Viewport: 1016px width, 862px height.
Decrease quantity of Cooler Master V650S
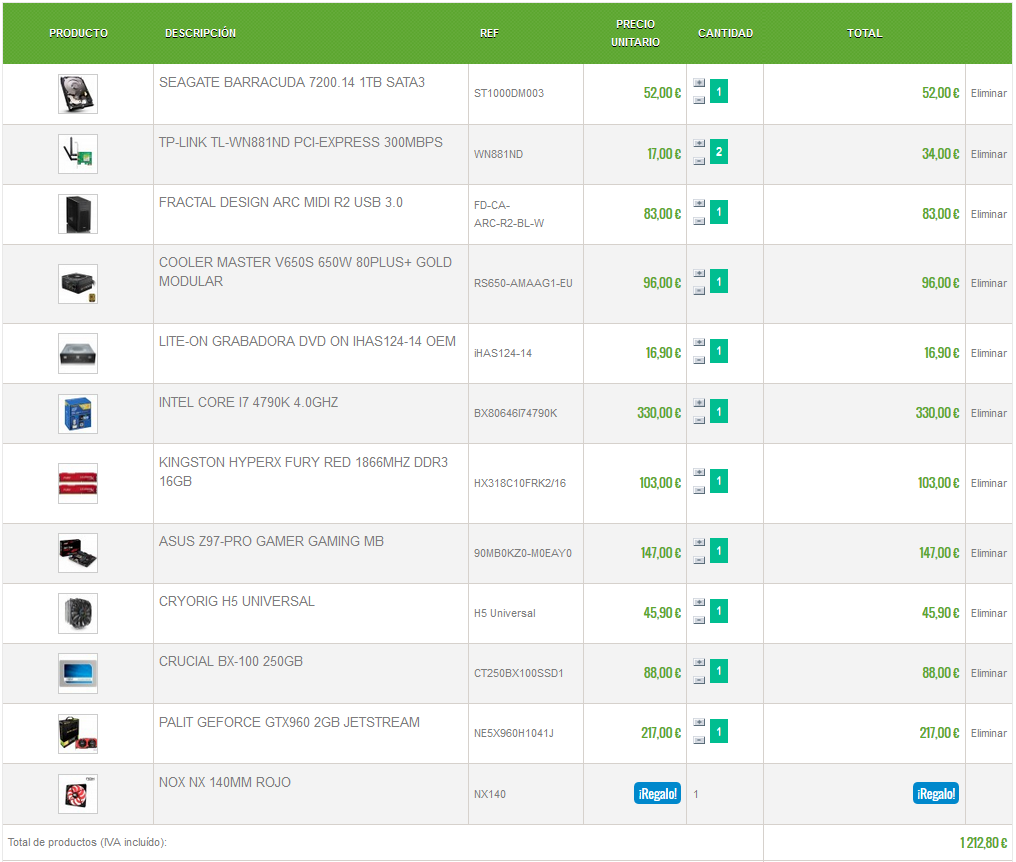click(x=699, y=291)
